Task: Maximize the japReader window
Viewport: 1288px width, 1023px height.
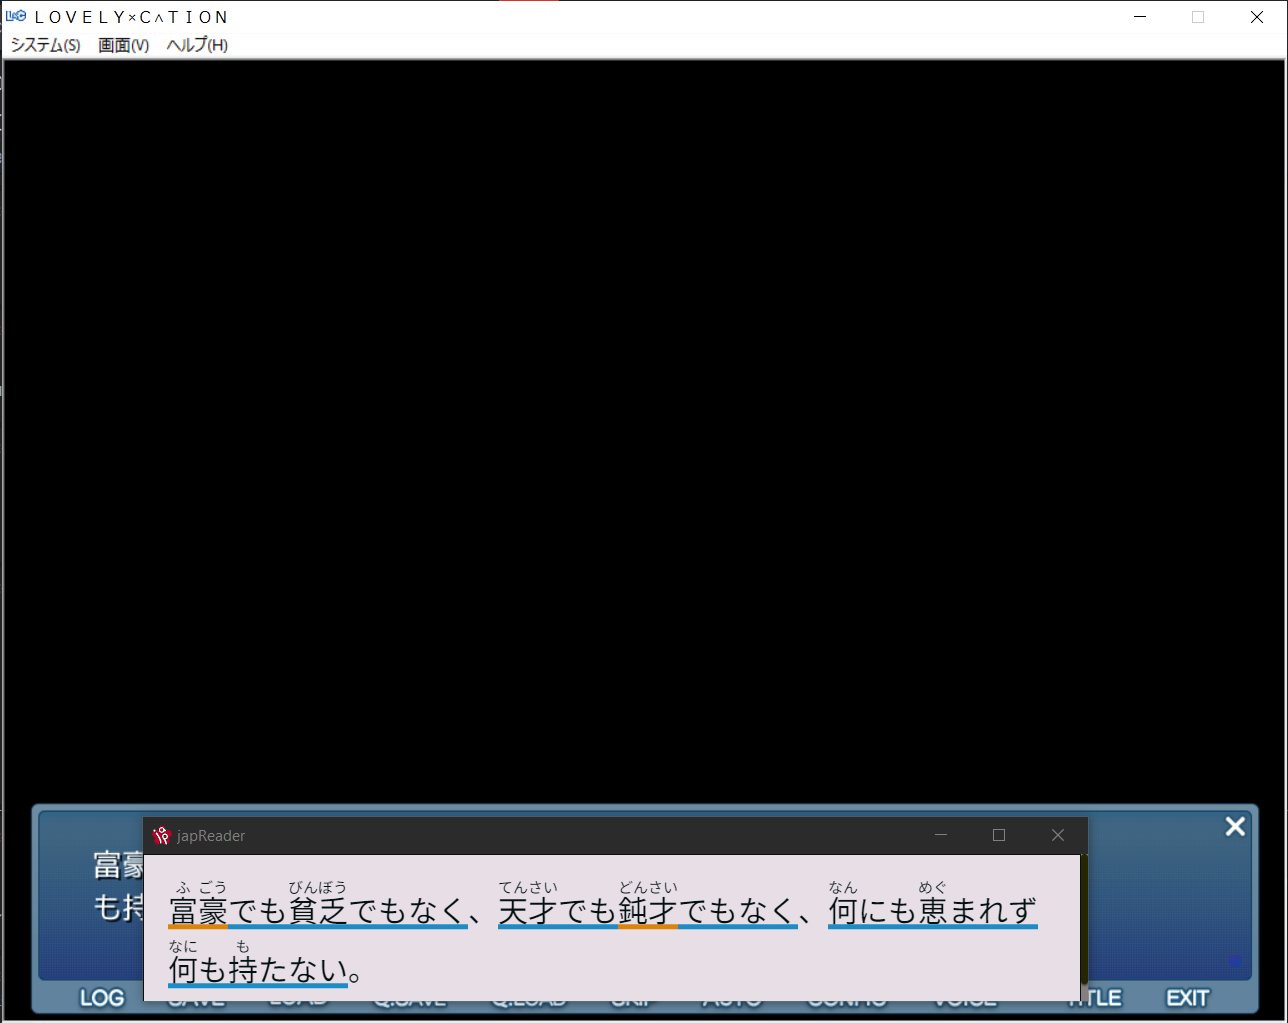Action: tap(998, 835)
